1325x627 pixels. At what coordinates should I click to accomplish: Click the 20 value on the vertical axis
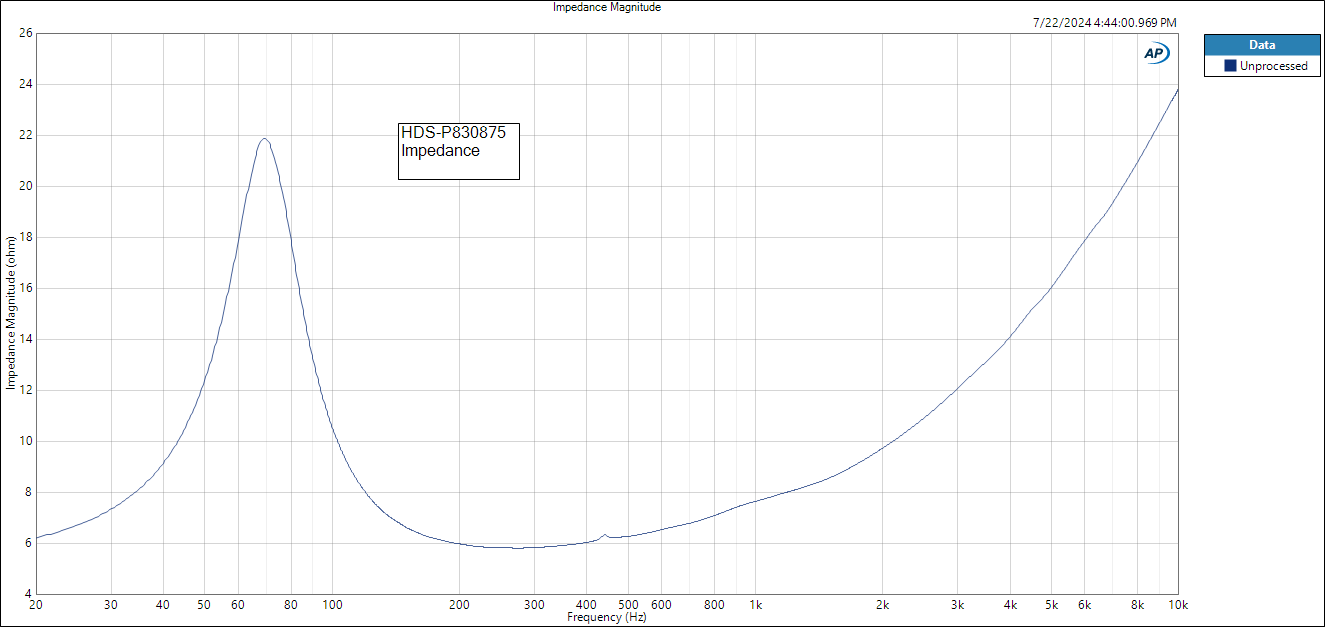[x=26, y=186]
